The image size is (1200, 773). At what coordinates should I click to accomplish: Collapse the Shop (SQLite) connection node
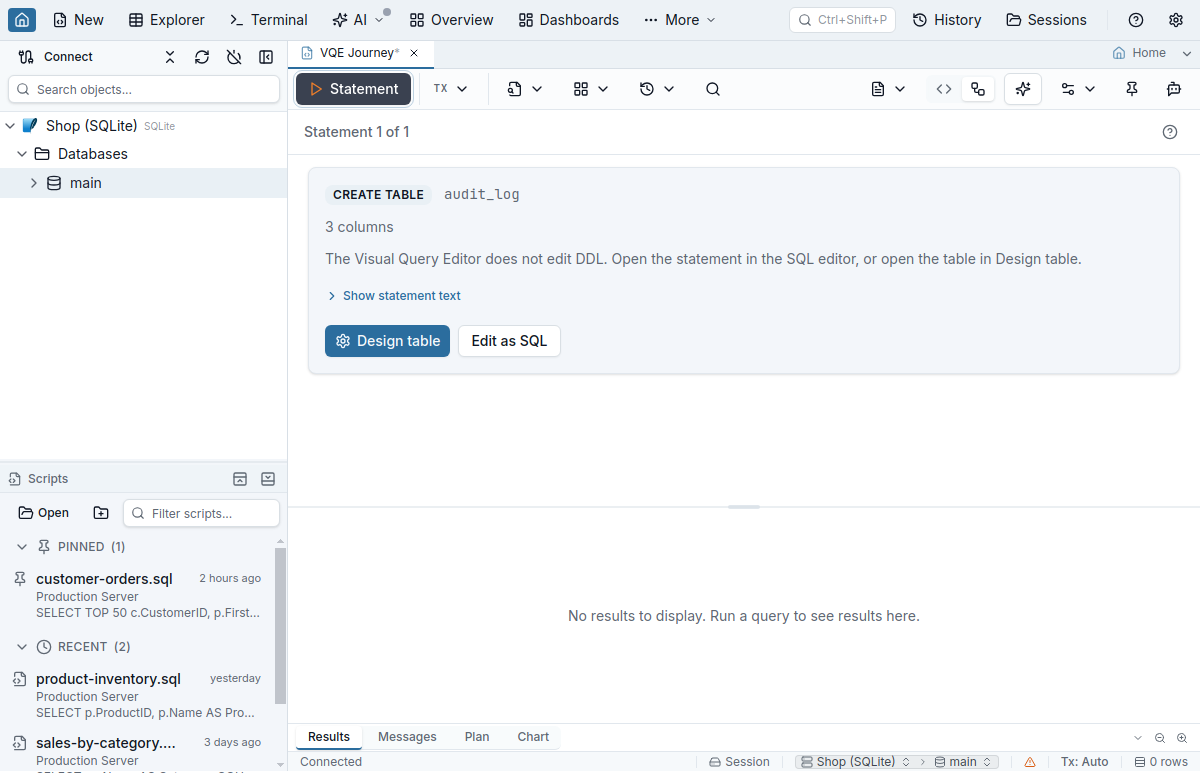pyautogui.click(x=10, y=126)
